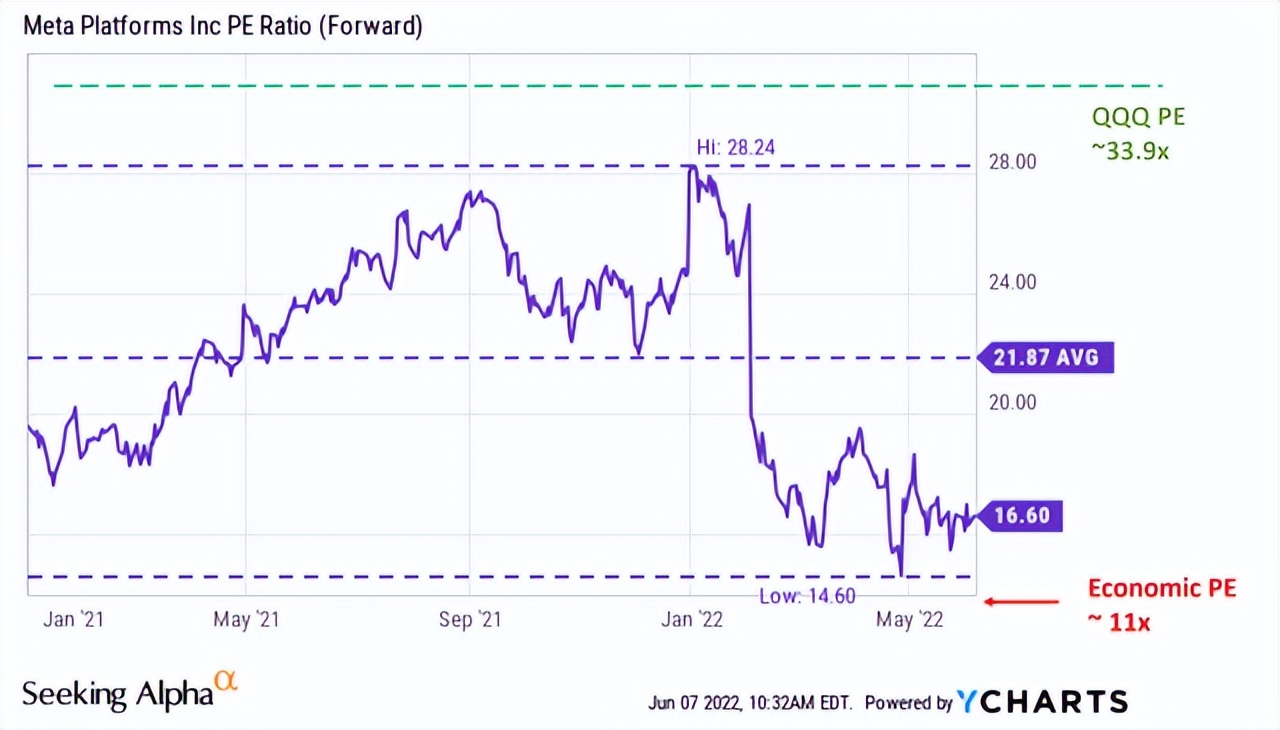The height and width of the screenshot is (730, 1280).
Task: Click the Jan '21 axis label
Action: (x=73, y=620)
